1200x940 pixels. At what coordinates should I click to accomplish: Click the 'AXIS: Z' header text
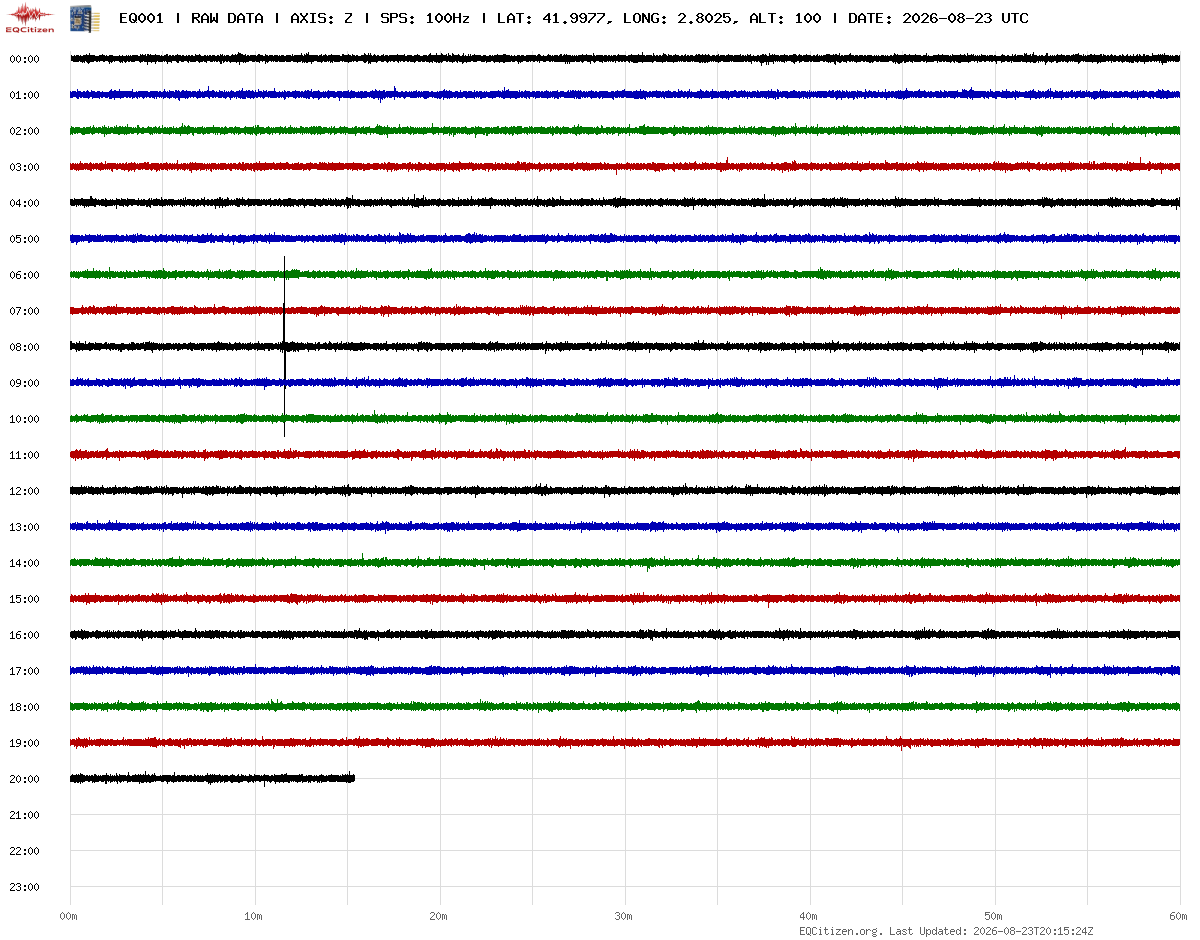[x=320, y=18]
